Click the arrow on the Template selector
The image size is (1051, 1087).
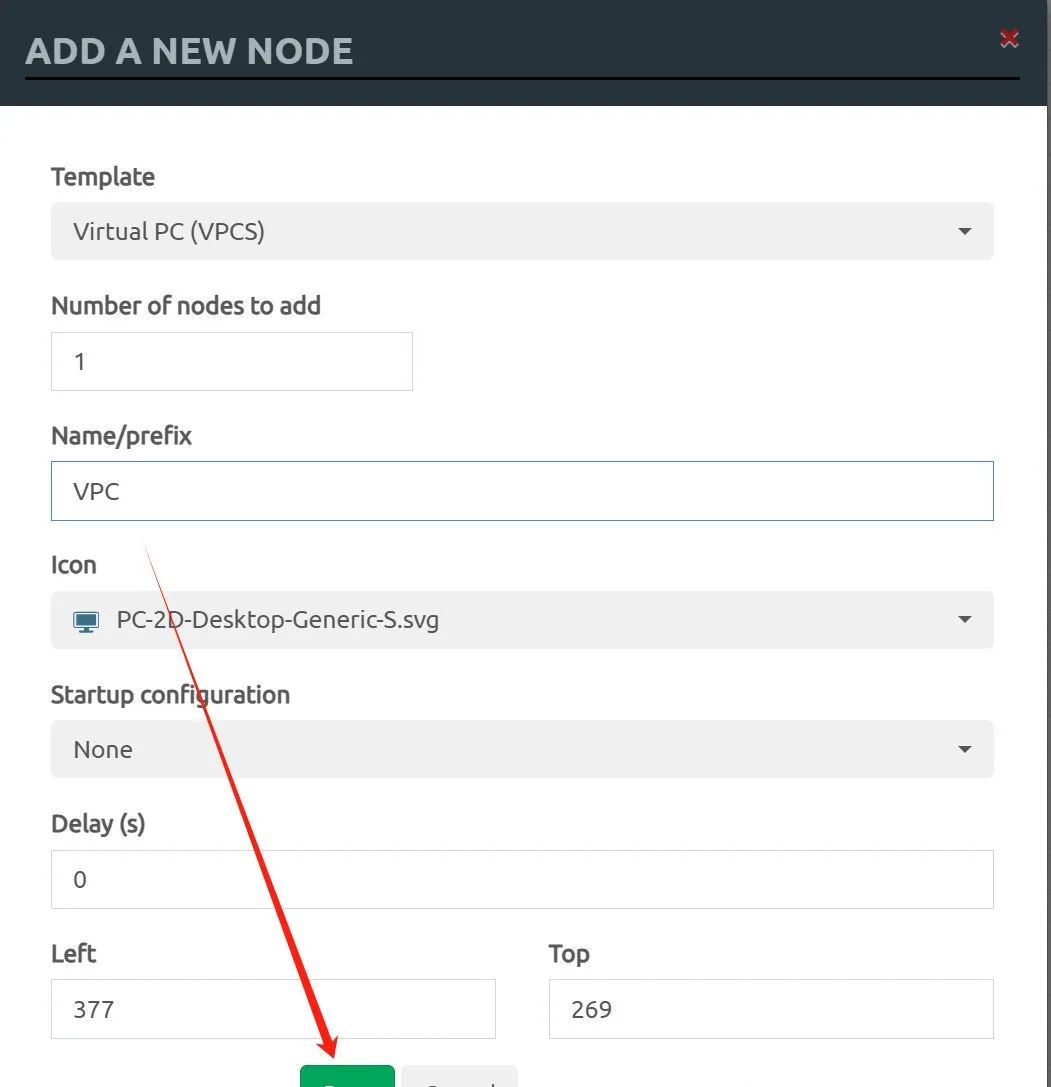click(964, 231)
